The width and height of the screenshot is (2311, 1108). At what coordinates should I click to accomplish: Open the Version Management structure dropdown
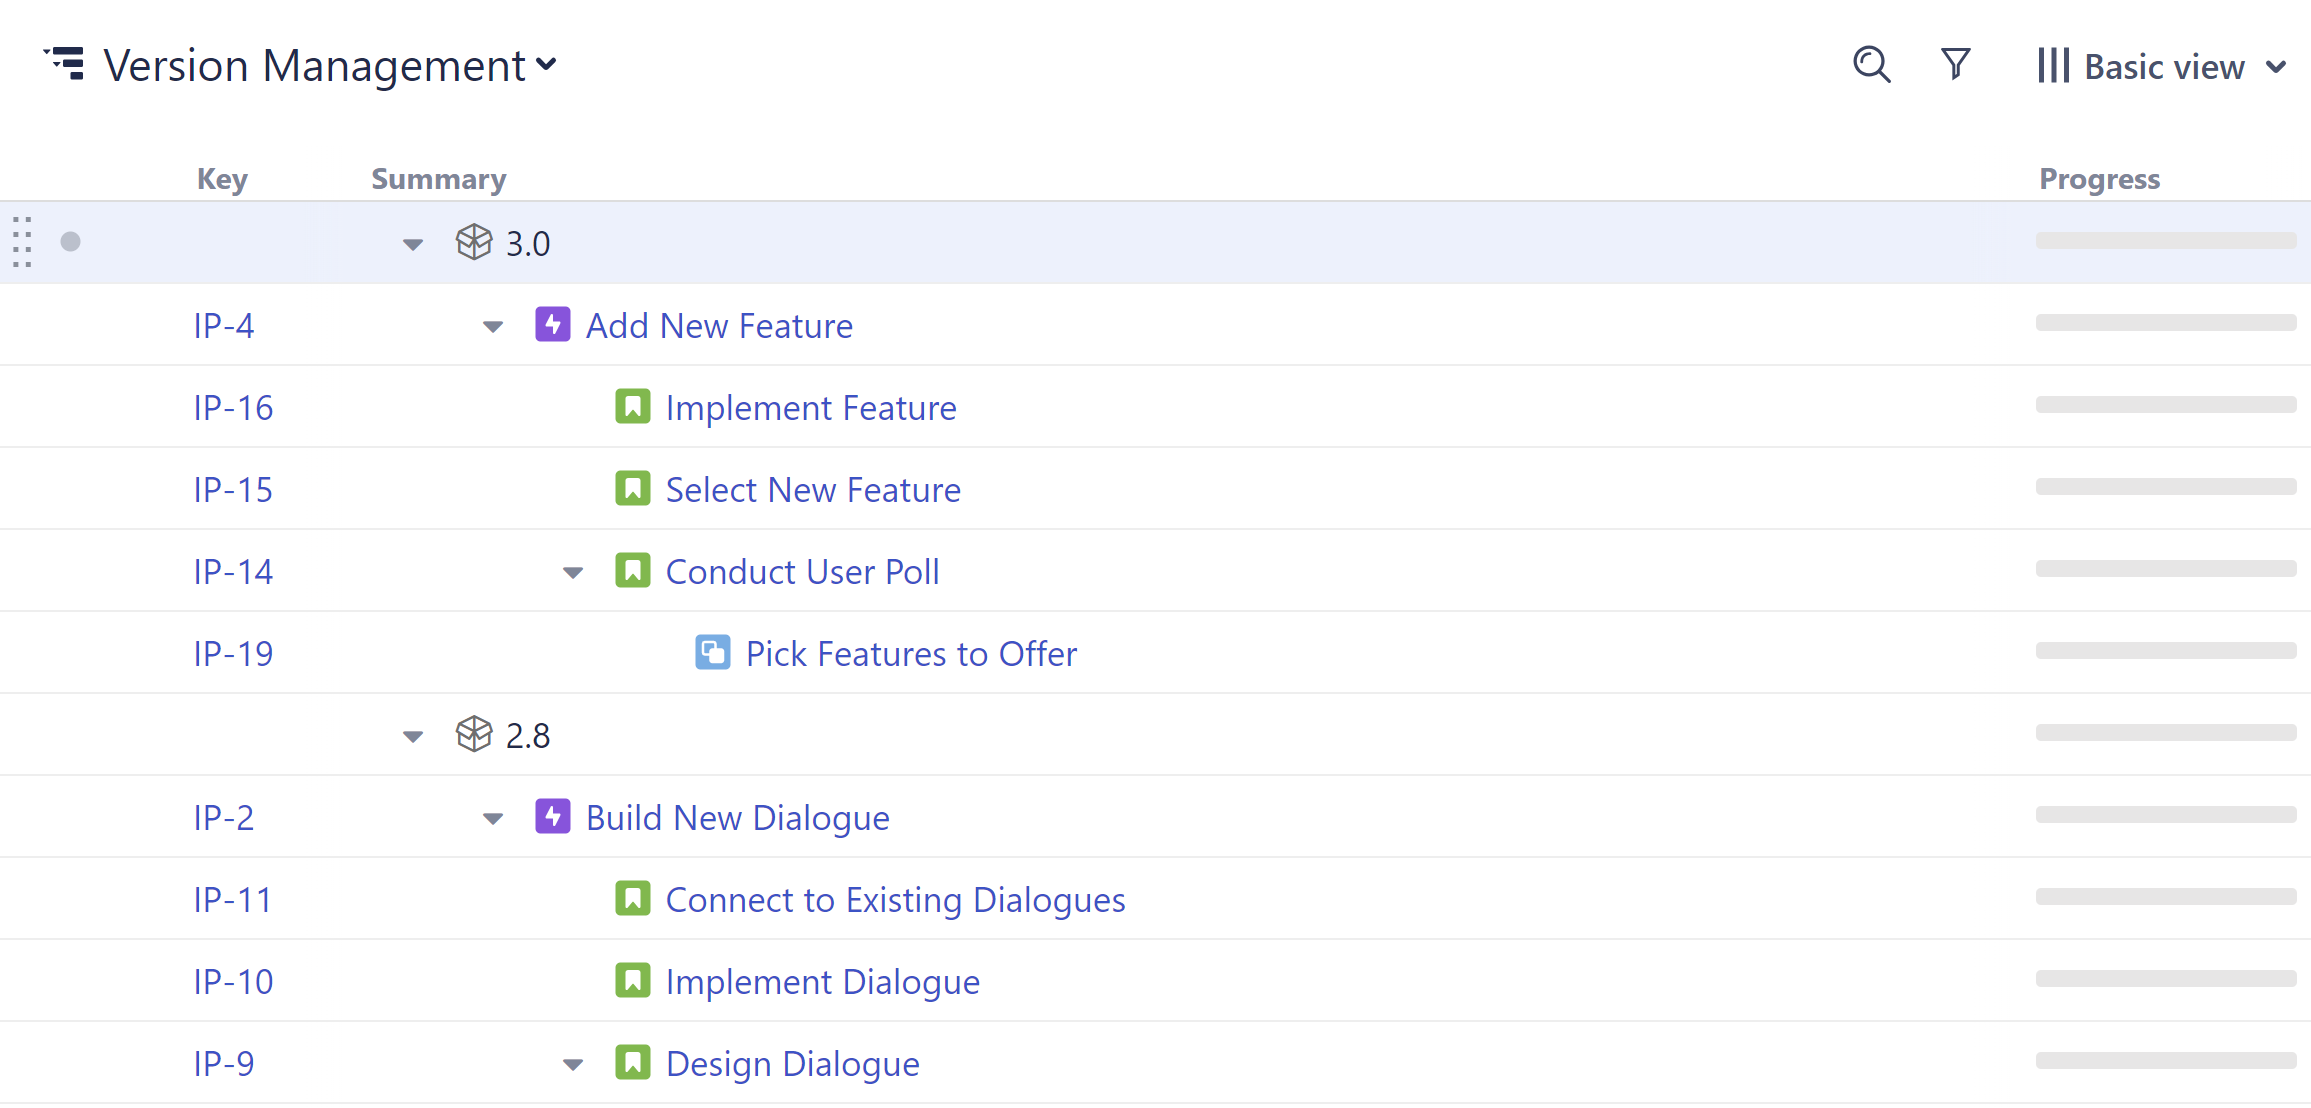click(x=546, y=65)
